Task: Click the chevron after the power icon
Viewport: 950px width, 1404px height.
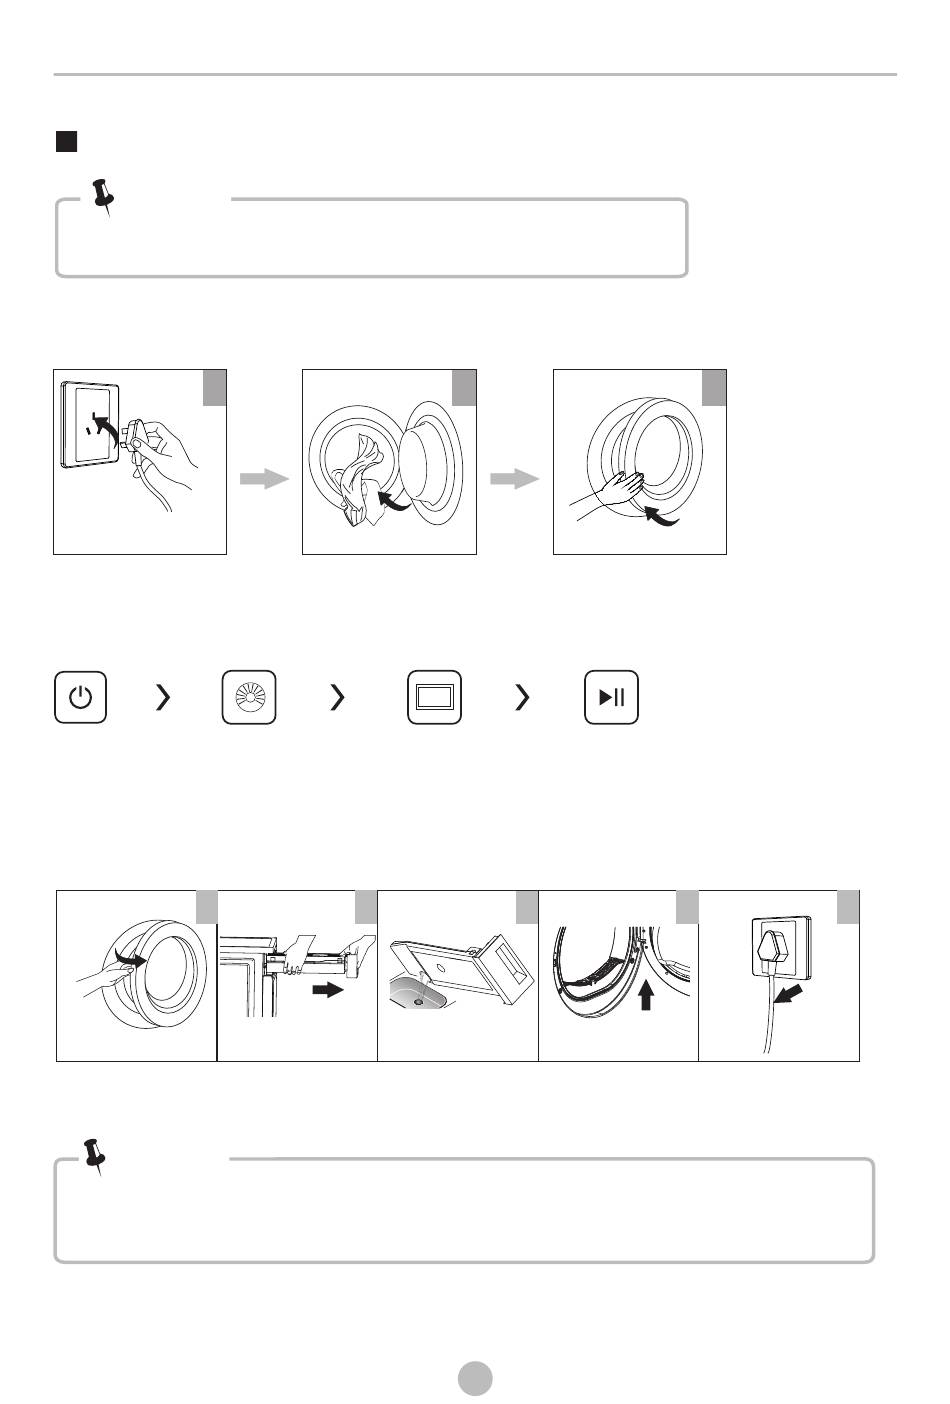Action: (x=163, y=697)
